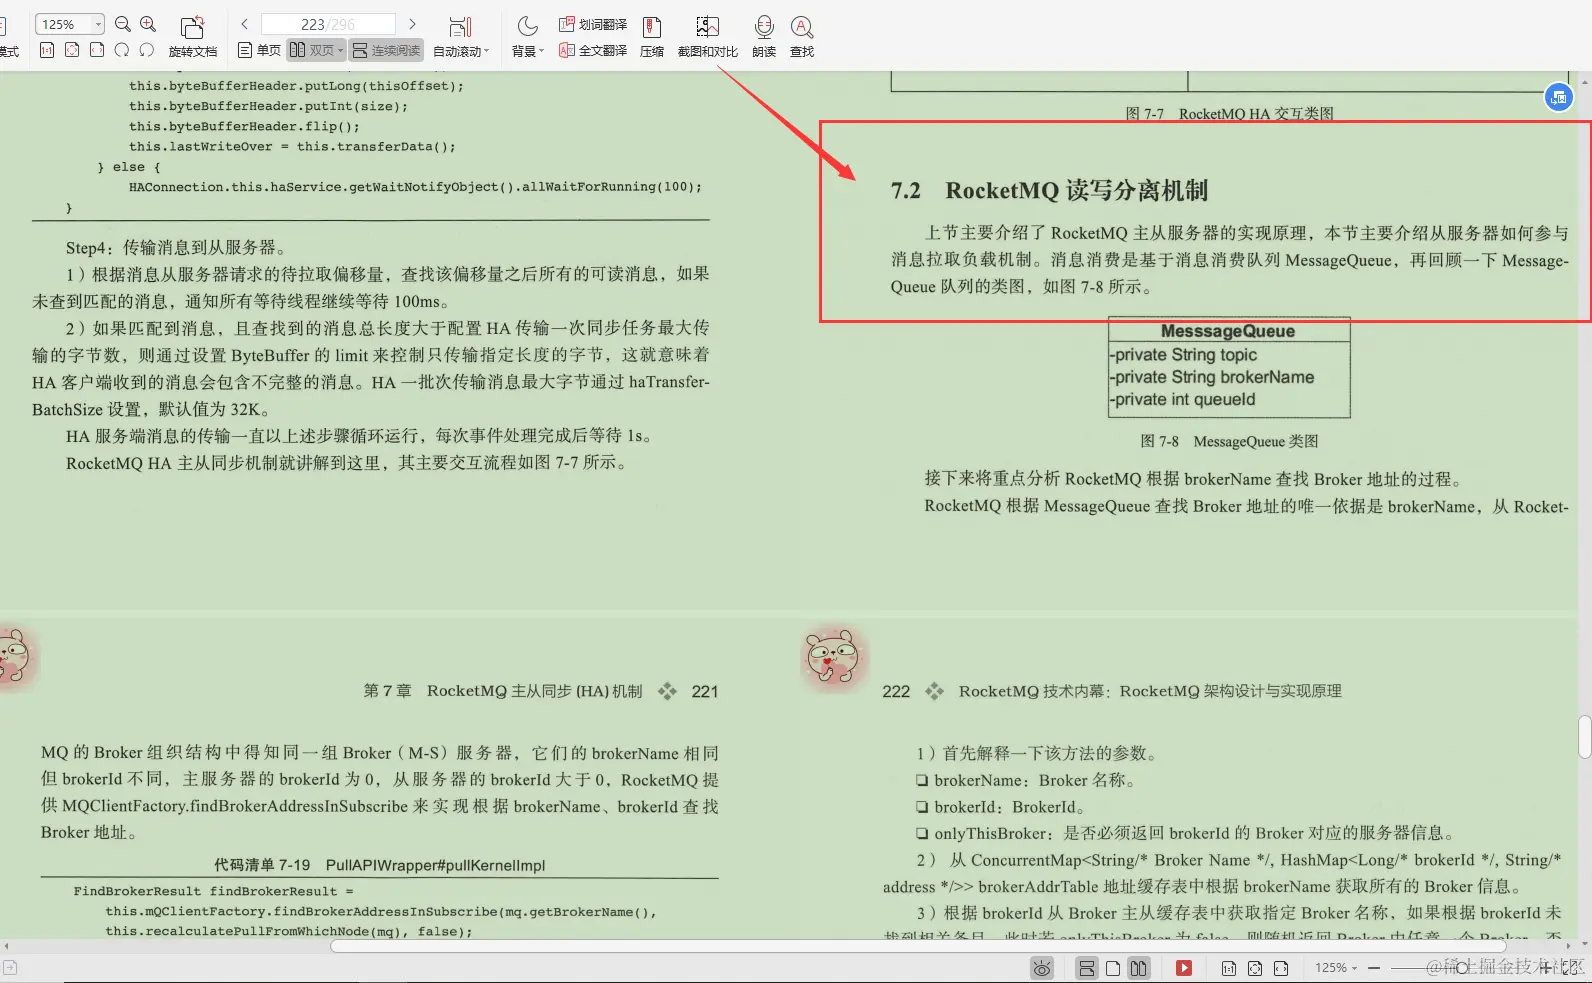Click heading "7.2 RocketMQ 读写分离机制"
Screen dimensions: 1592x983
click(1049, 190)
